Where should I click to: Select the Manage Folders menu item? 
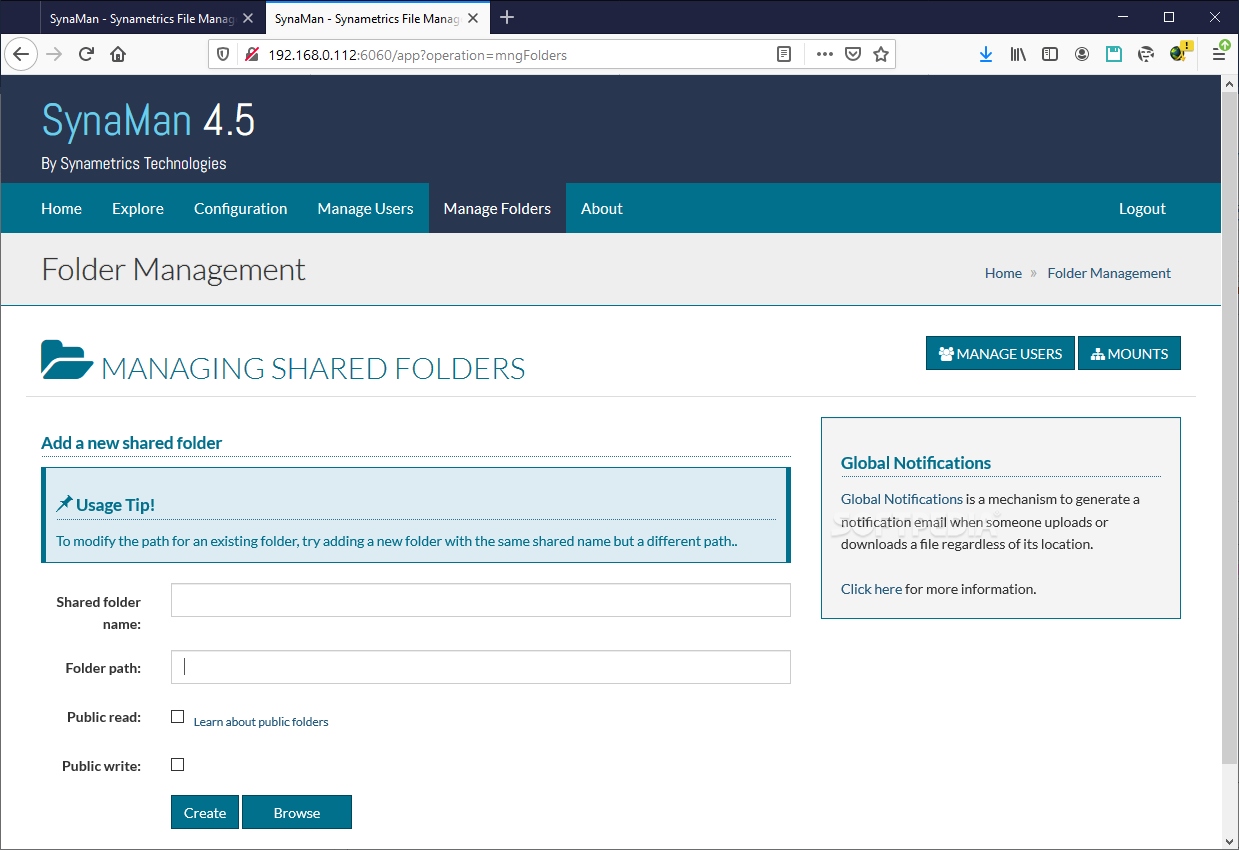coord(497,208)
